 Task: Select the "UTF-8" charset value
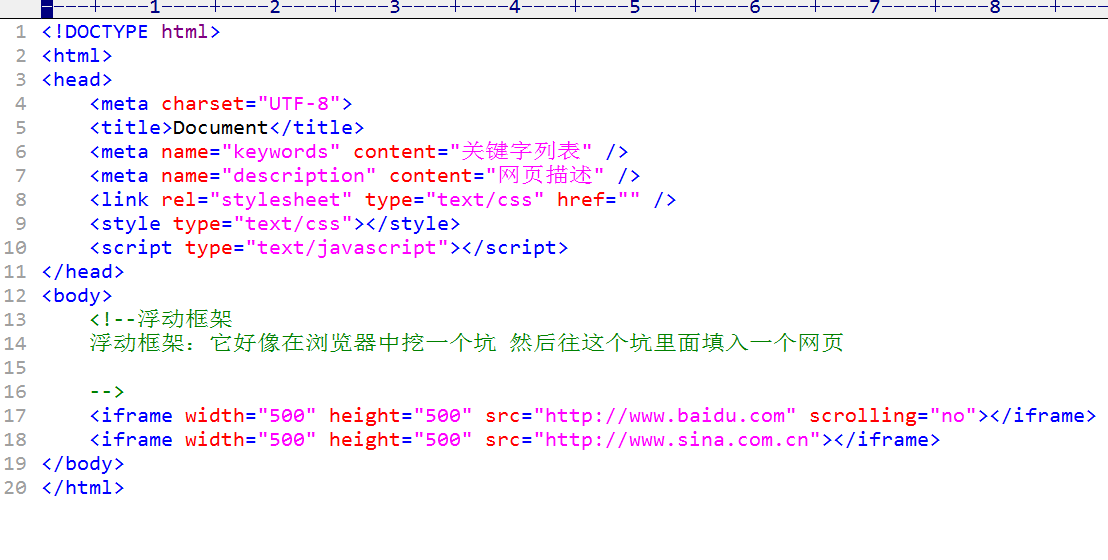tap(299, 104)
